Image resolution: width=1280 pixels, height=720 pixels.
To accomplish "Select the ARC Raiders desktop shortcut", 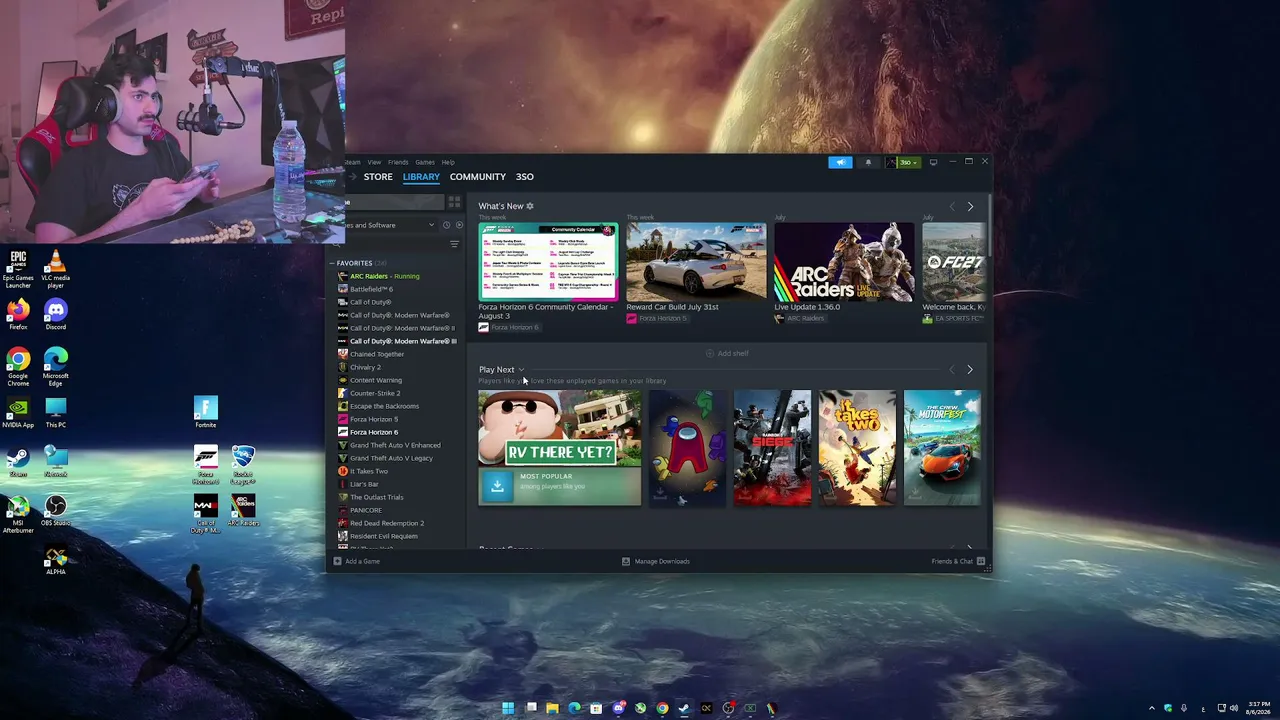I will (x=243, y=511).
